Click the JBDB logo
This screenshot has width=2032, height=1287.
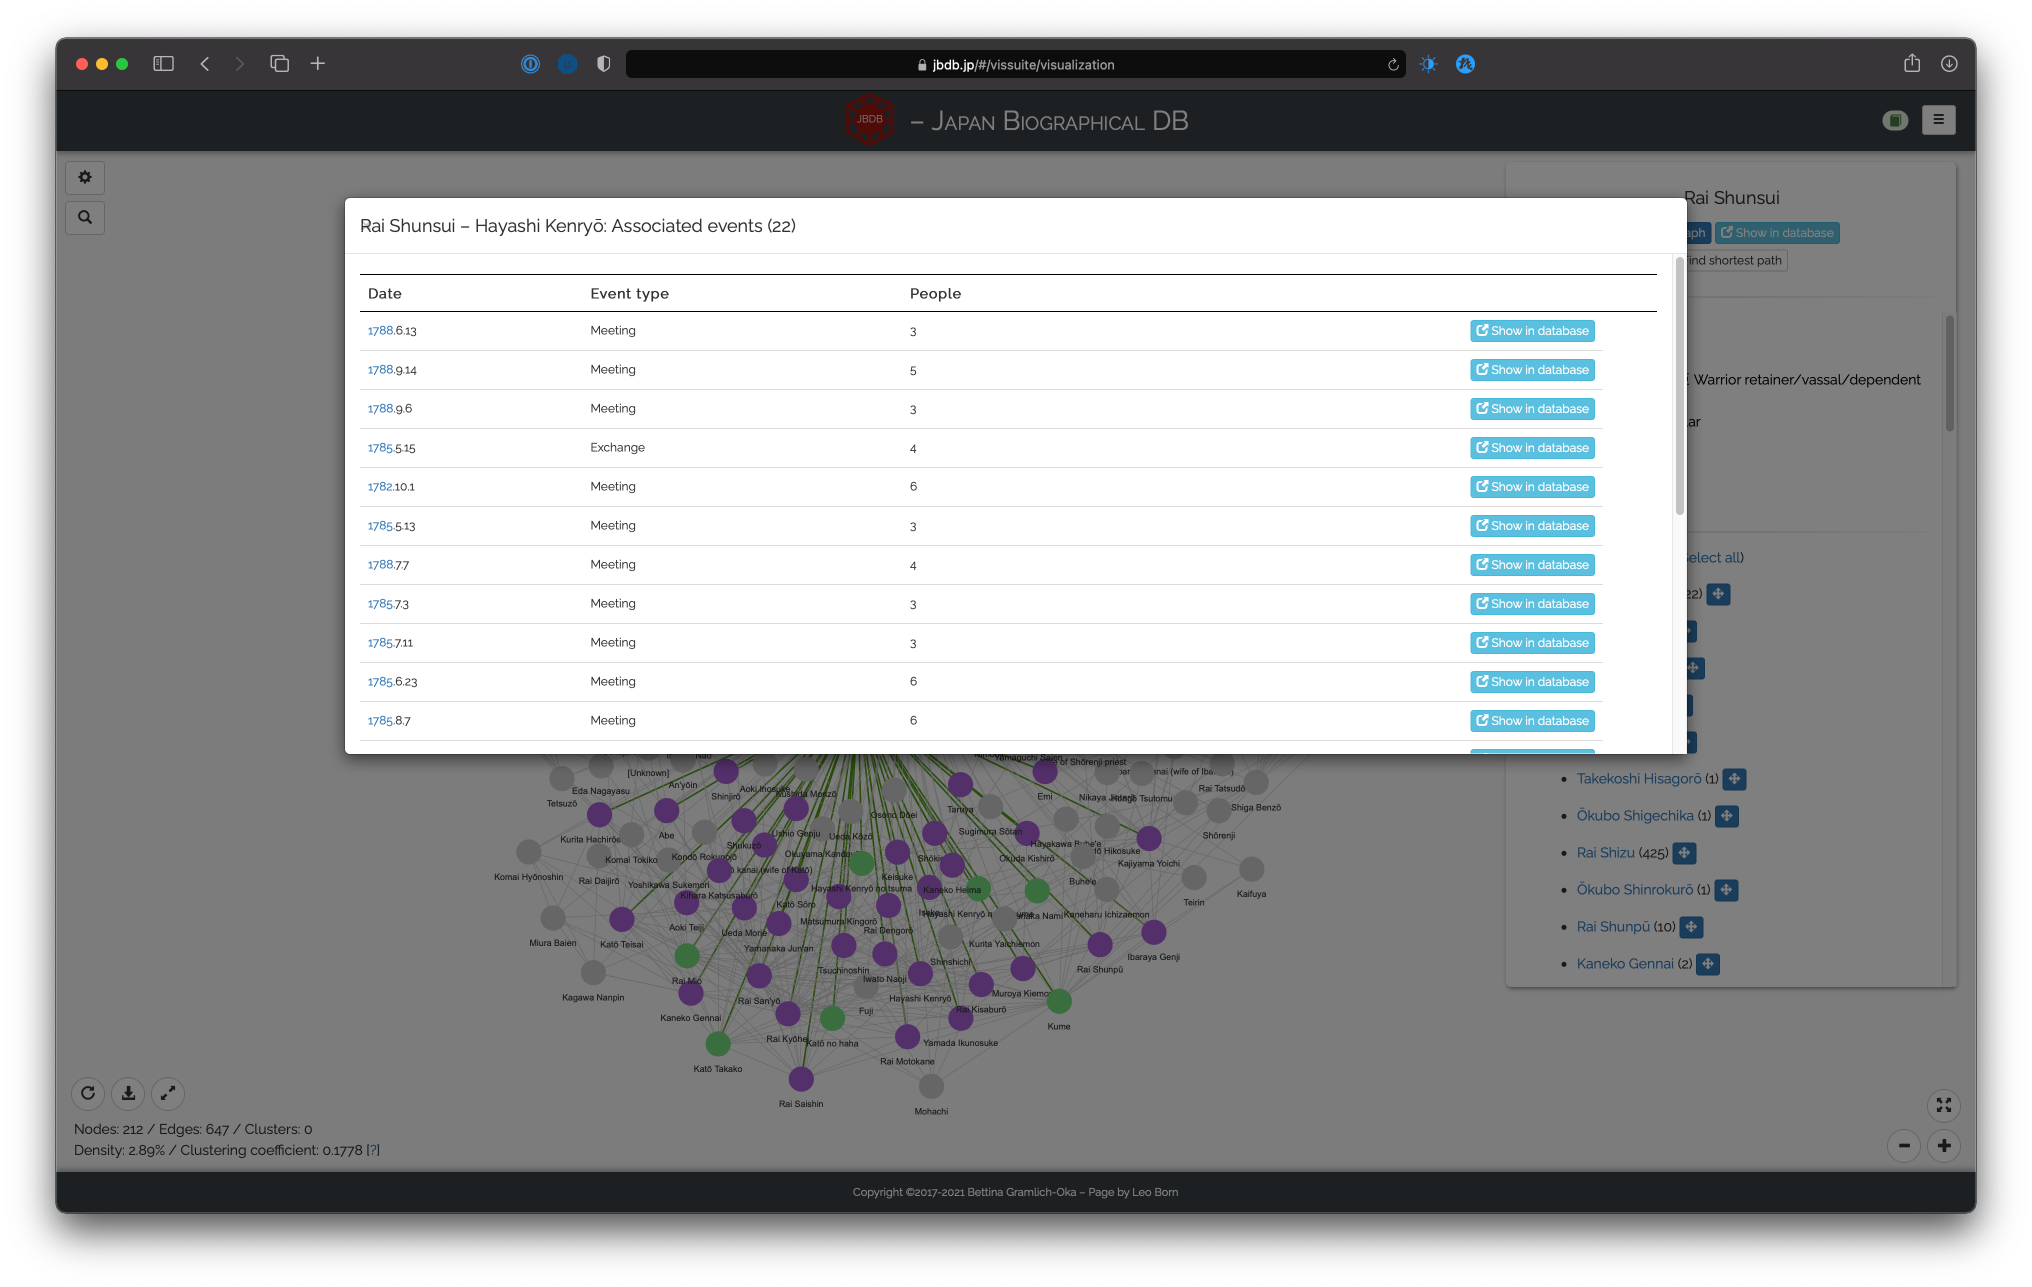870,120
